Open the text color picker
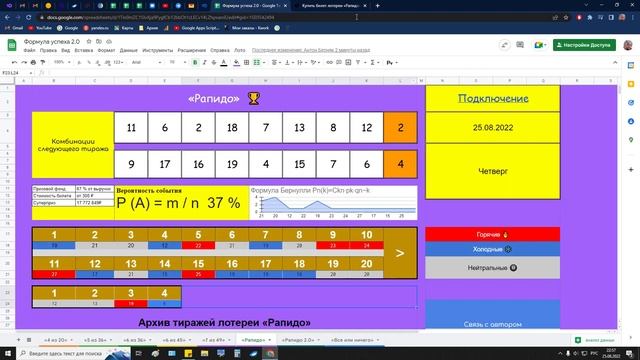640x360 pixels. click(224, 62)
